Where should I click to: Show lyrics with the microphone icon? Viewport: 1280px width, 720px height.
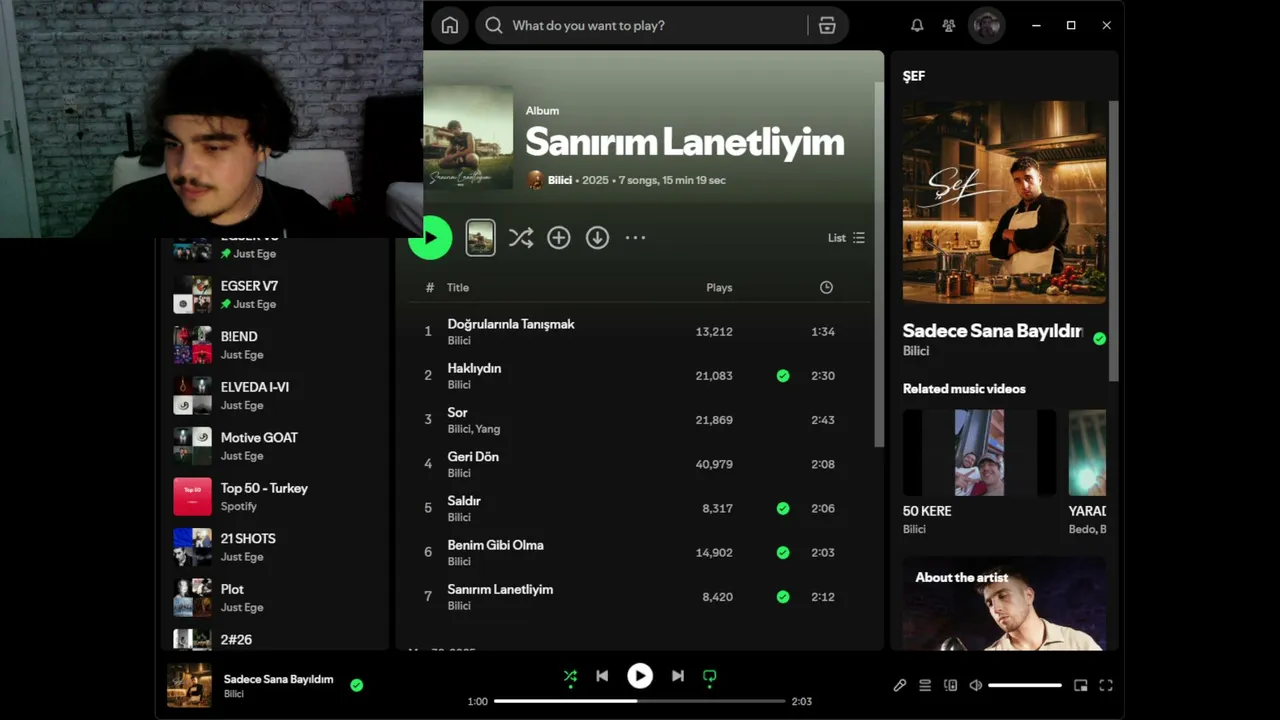tap(900, 685)
